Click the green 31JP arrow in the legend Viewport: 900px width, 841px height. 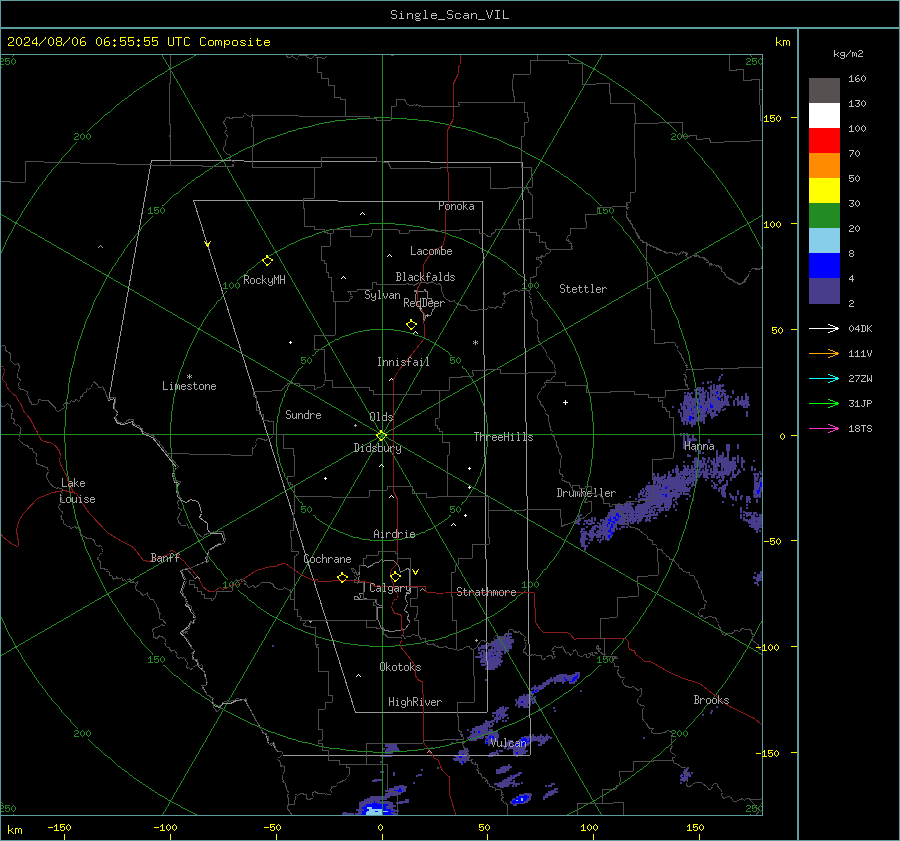pos(824,404)
